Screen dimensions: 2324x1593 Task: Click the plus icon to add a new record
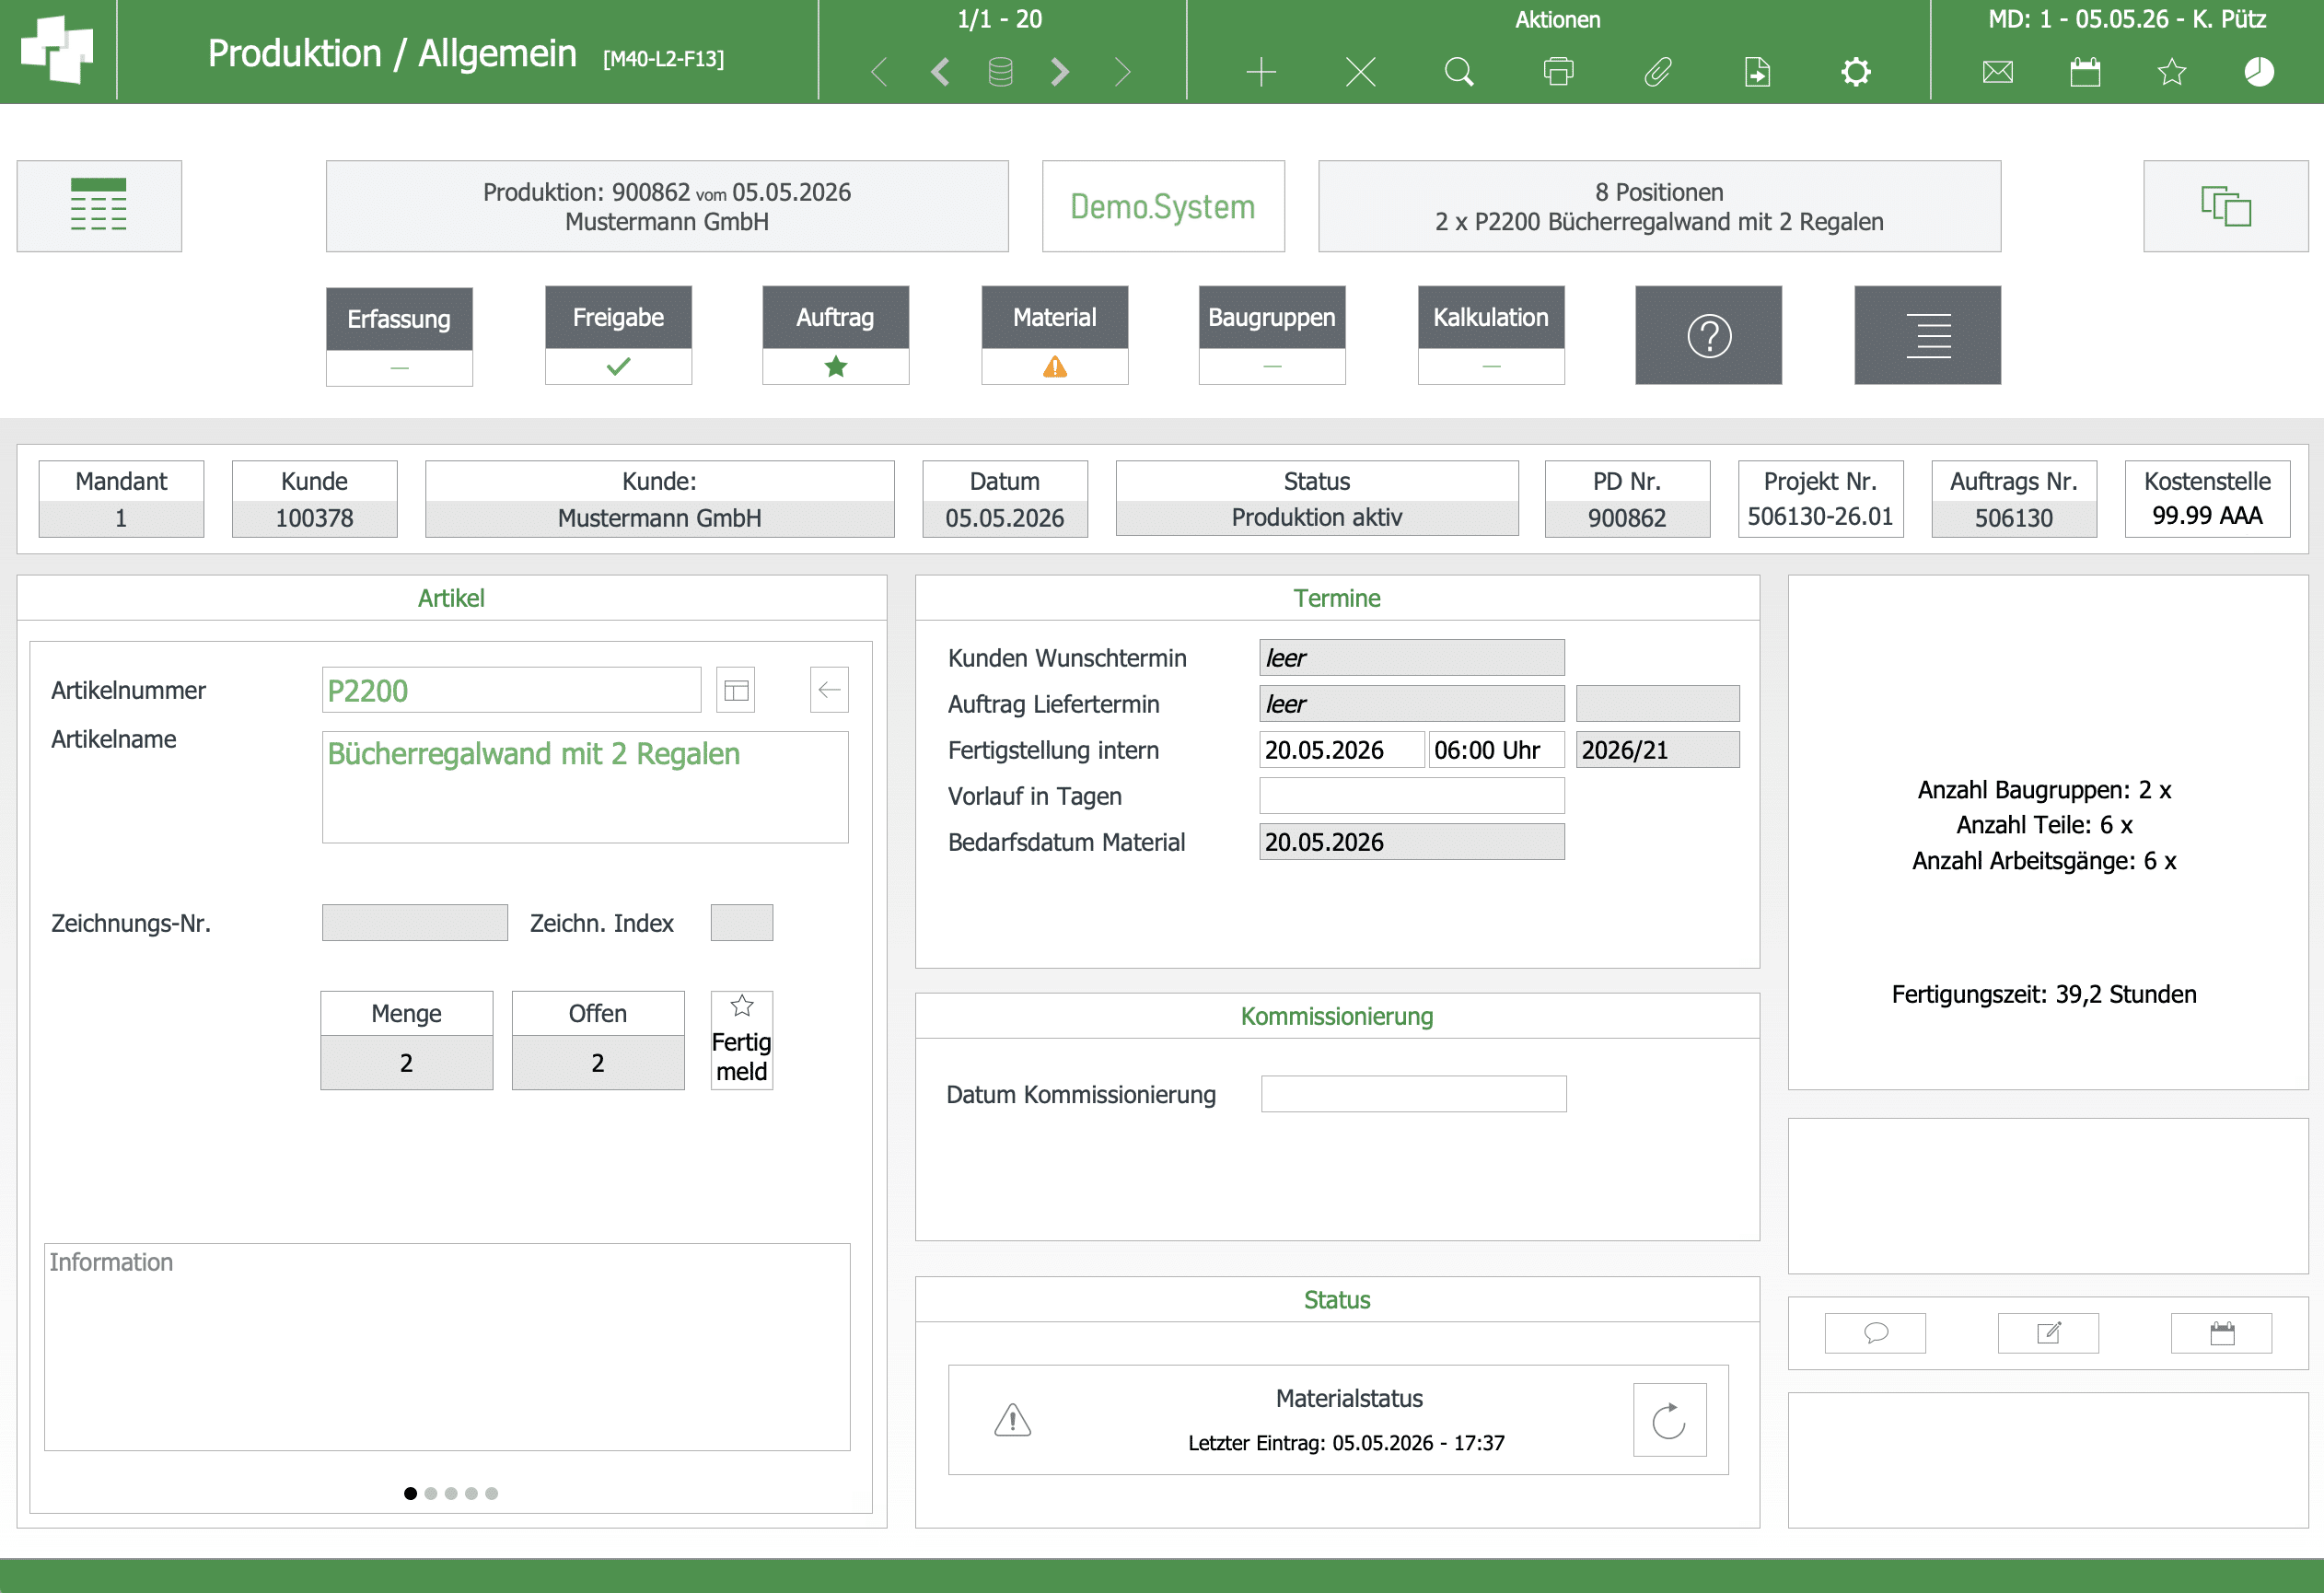(x=1261, y=72)
